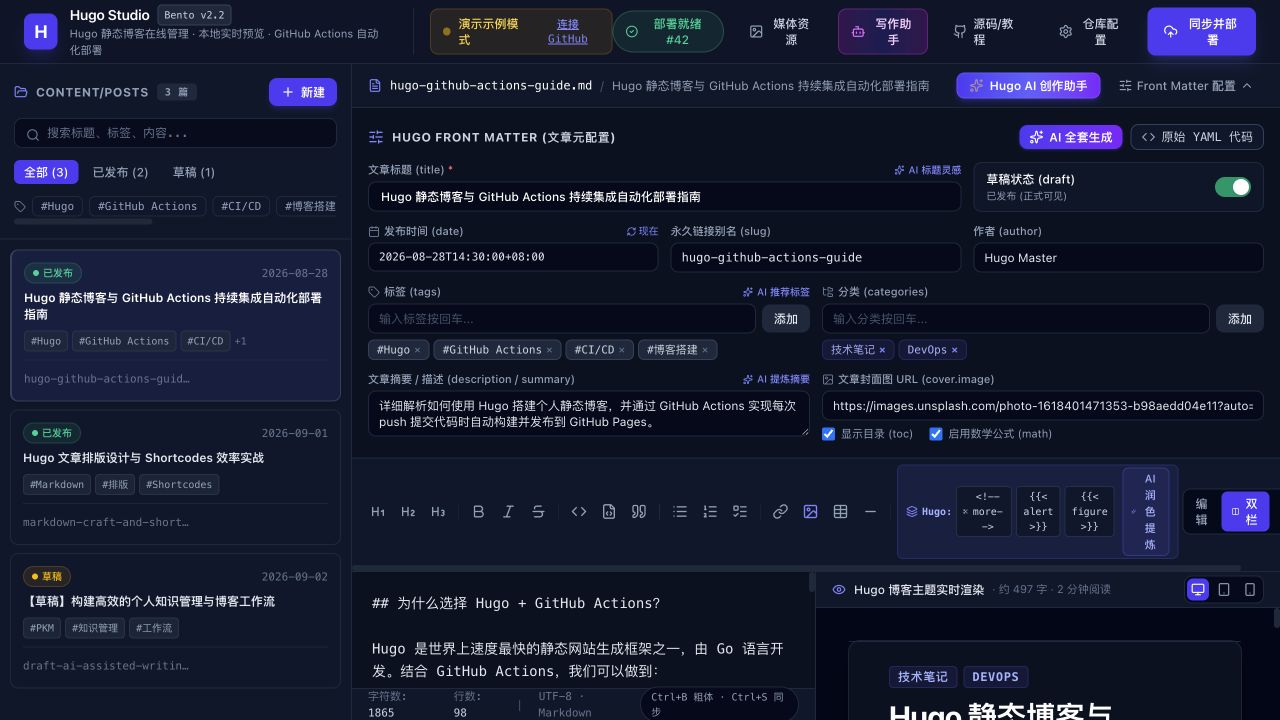Screen dimensions: 1280x720
Task: Add tag with 标签 添加 button
Action: point(786,319)
